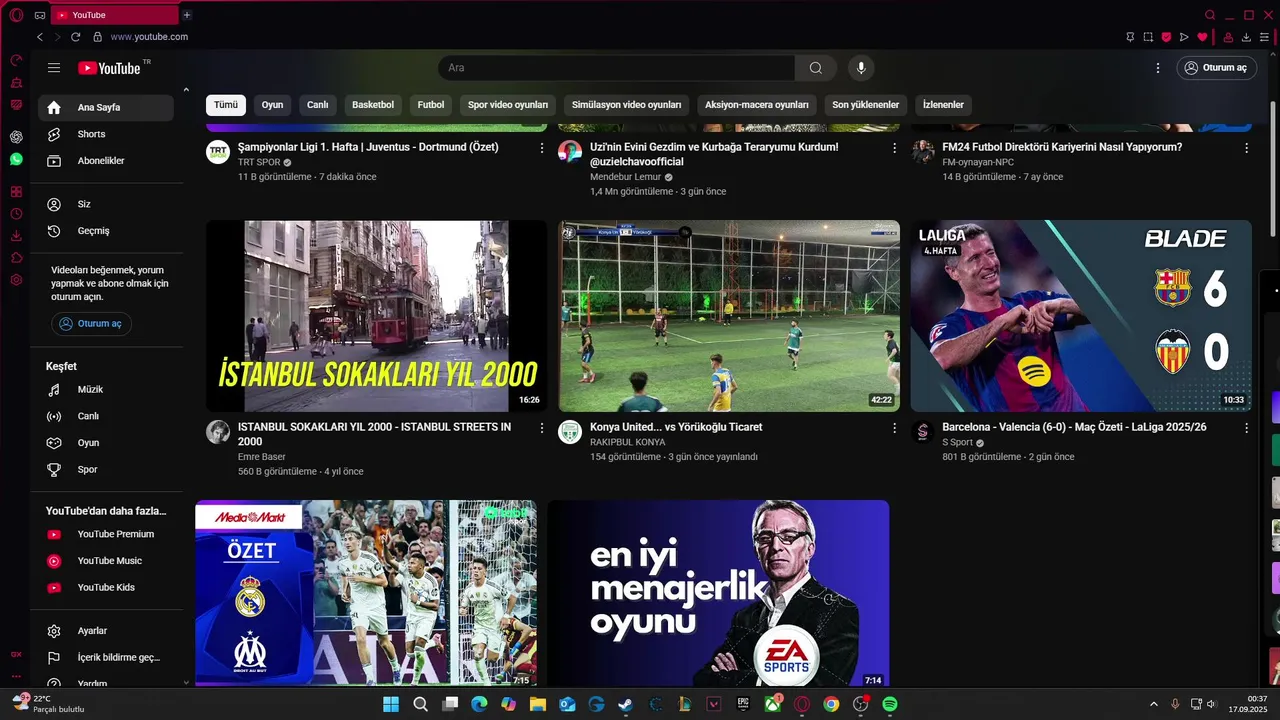Open YouTube Music link
Screen dimensions: 1280x720
106,561
